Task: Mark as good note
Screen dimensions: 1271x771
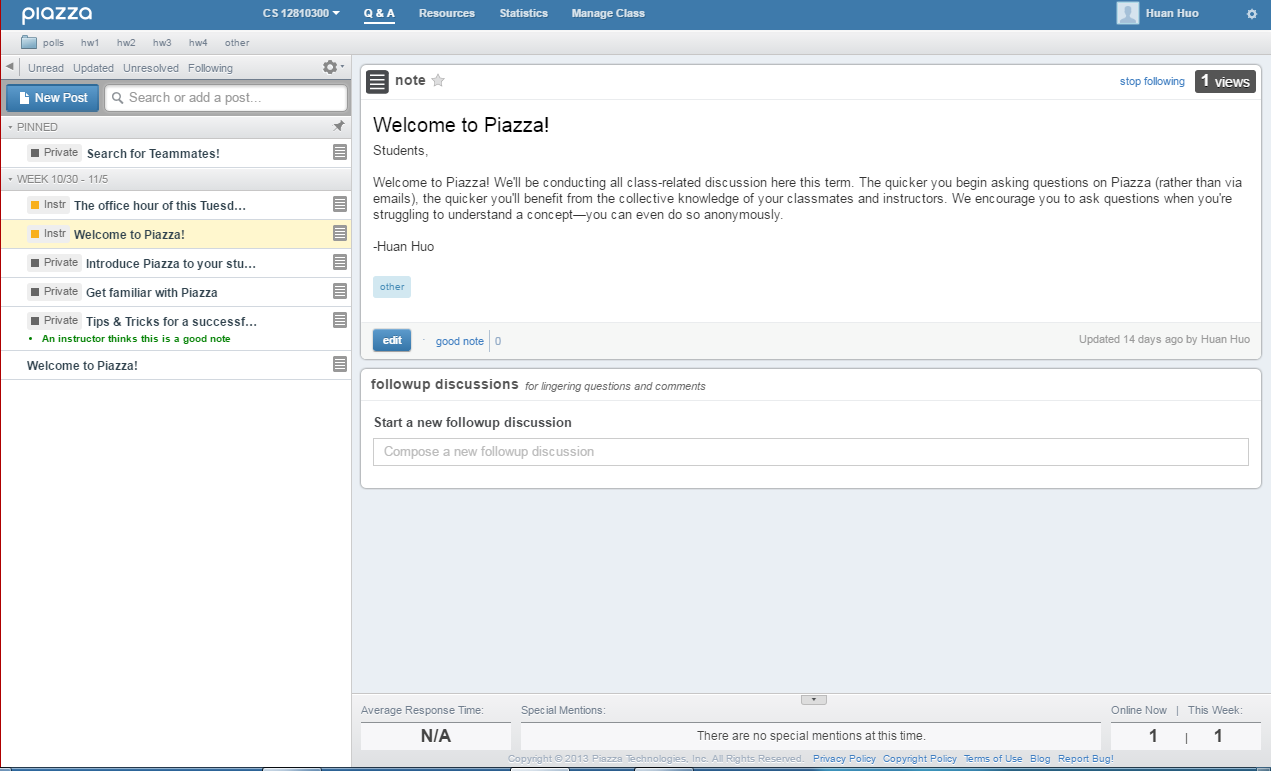Action: coord(460,341)
